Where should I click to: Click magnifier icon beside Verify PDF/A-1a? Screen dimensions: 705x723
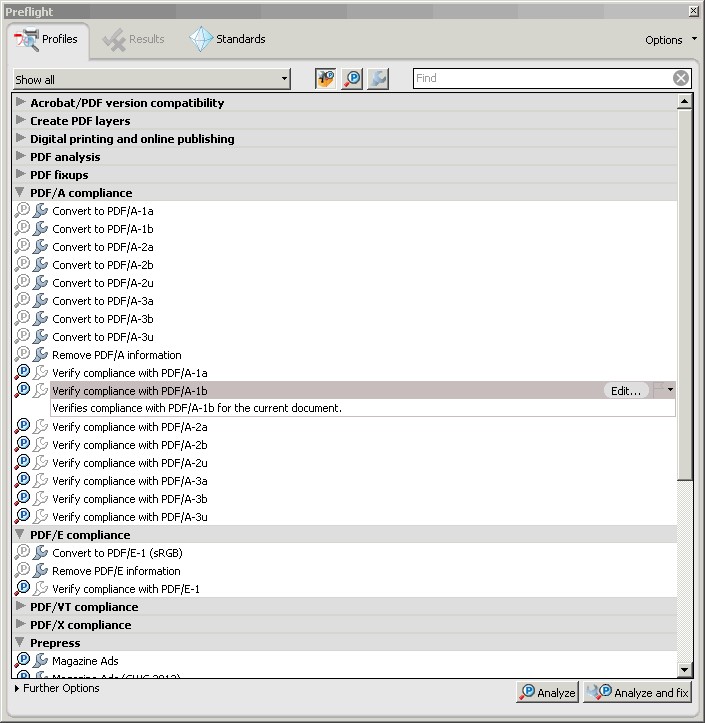click(22, 372)
